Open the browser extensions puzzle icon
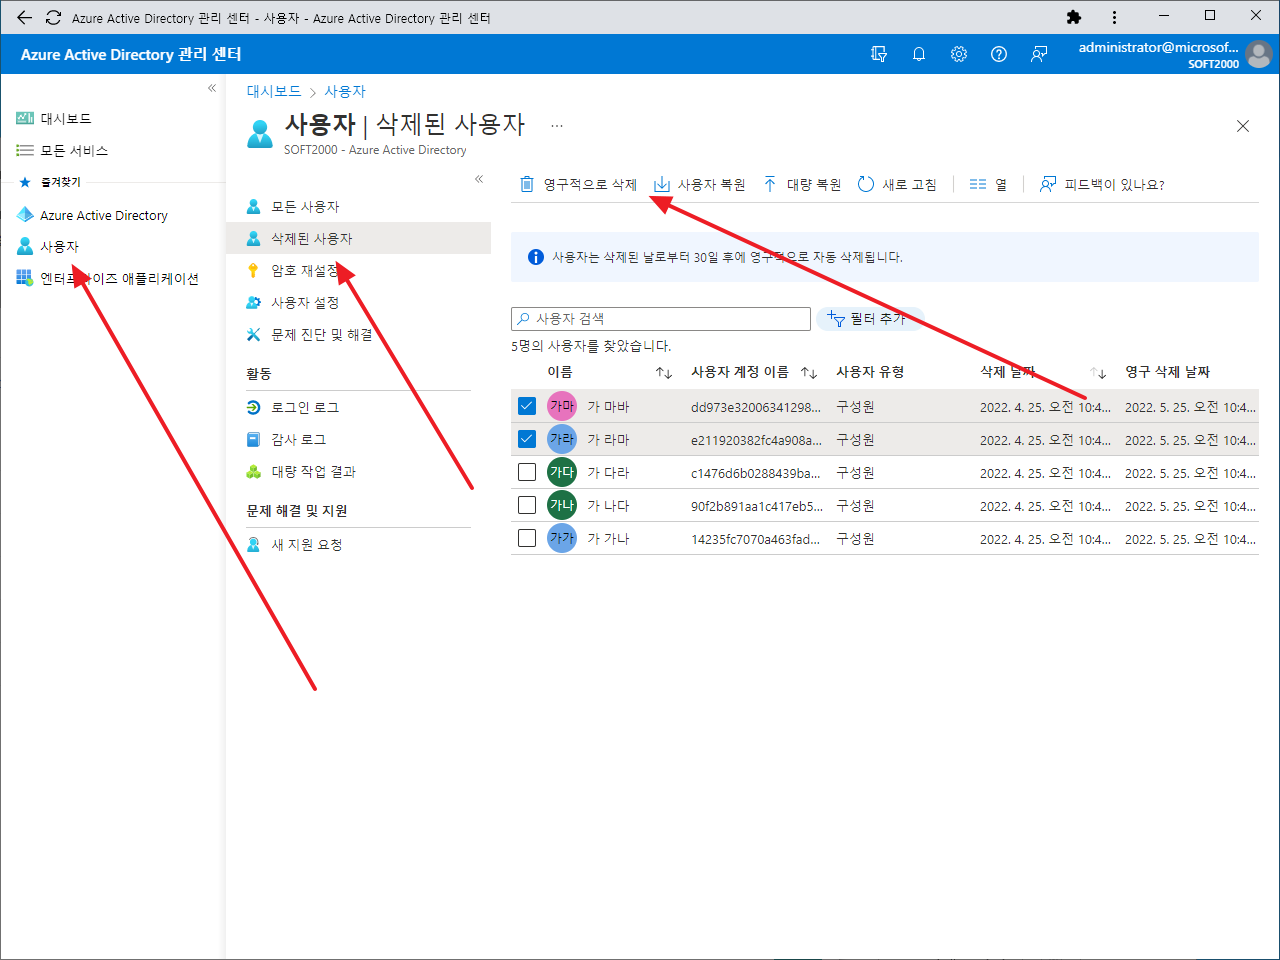 [x=1074, y=17]
